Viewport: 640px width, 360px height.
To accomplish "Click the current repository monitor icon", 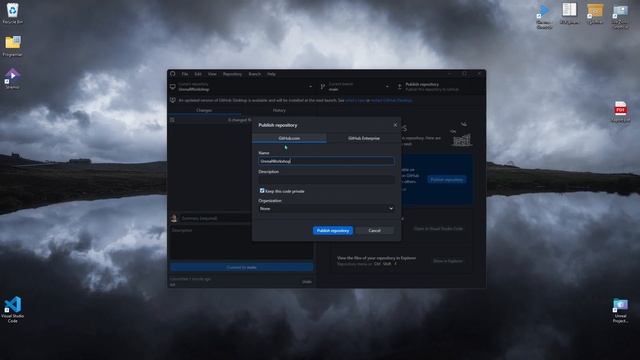I will [173, 87].
